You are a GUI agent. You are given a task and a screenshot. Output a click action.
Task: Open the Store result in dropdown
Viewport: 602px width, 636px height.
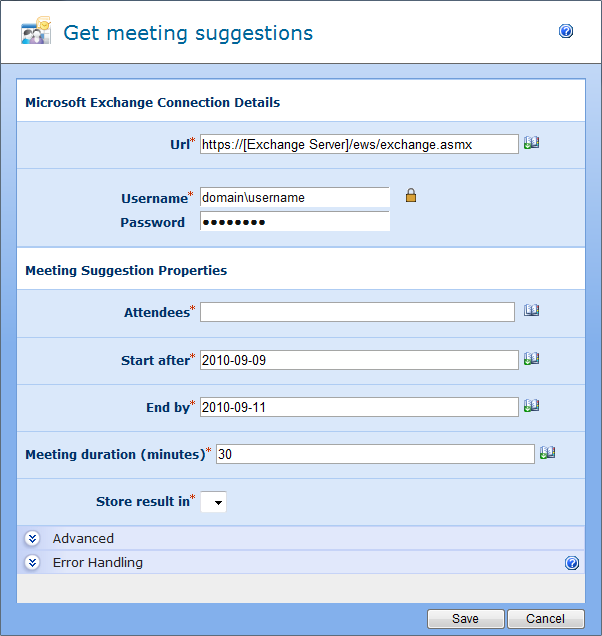pyautogui.click(x=214, y=502)
